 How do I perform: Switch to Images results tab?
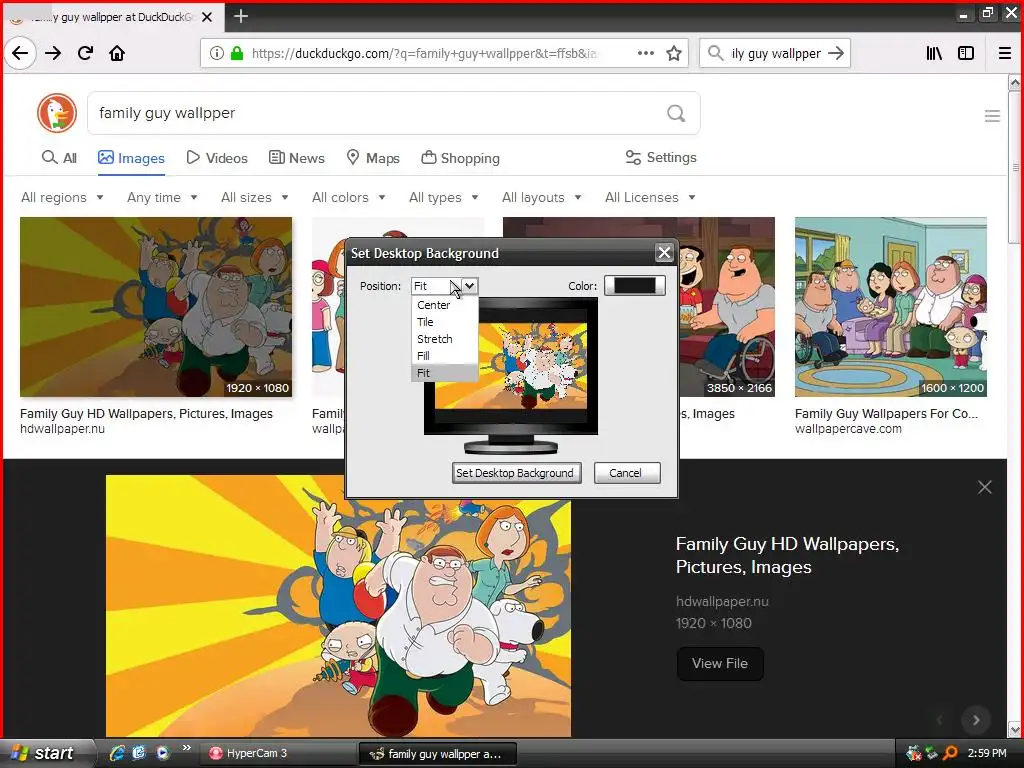click(131, 158)
